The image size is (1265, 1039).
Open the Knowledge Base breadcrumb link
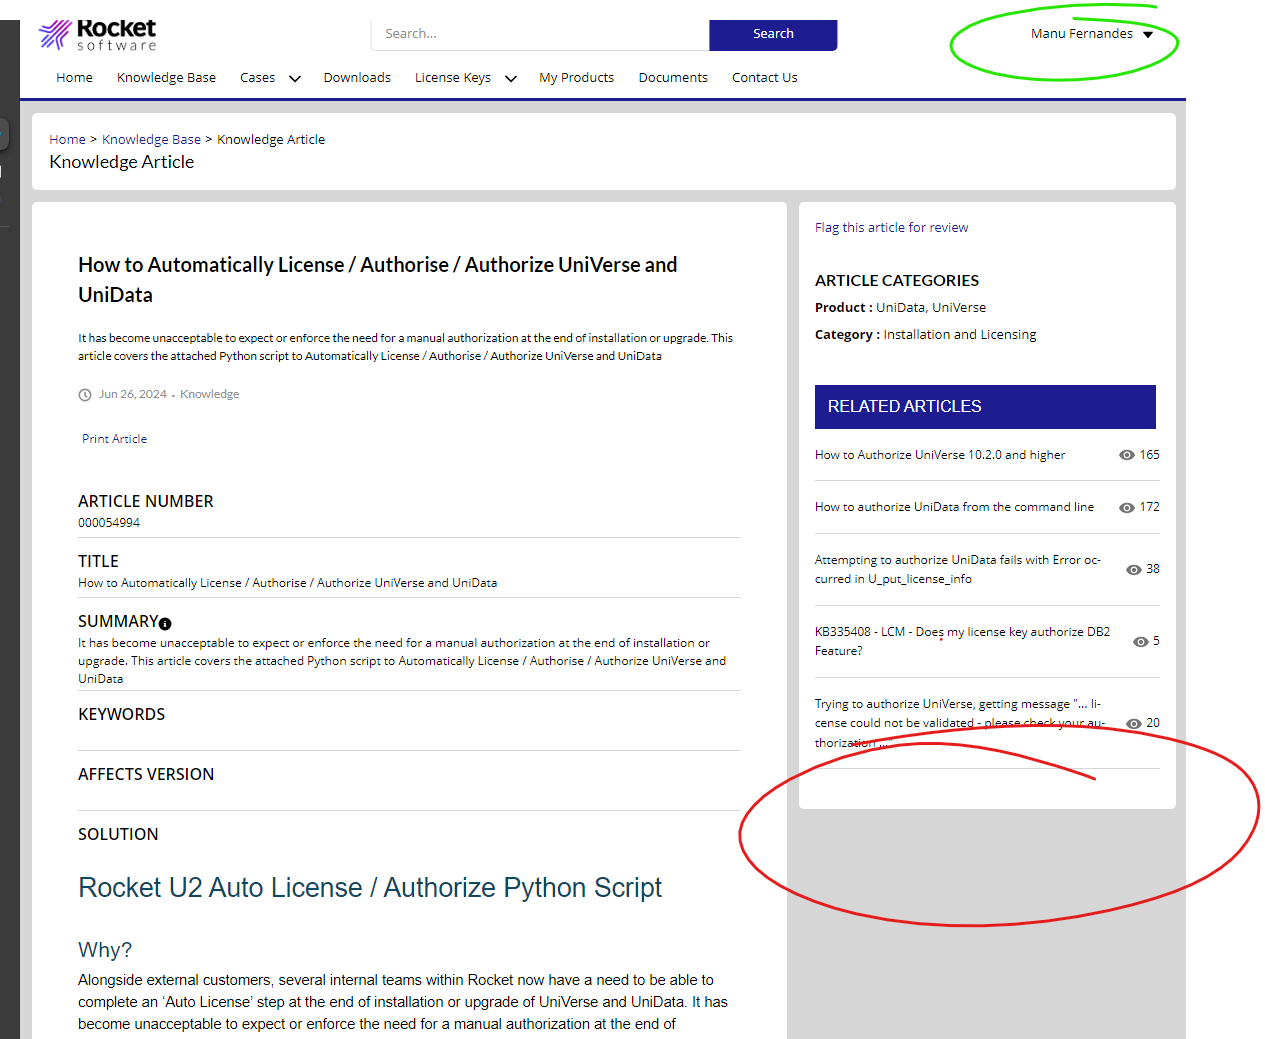(151, 139)
